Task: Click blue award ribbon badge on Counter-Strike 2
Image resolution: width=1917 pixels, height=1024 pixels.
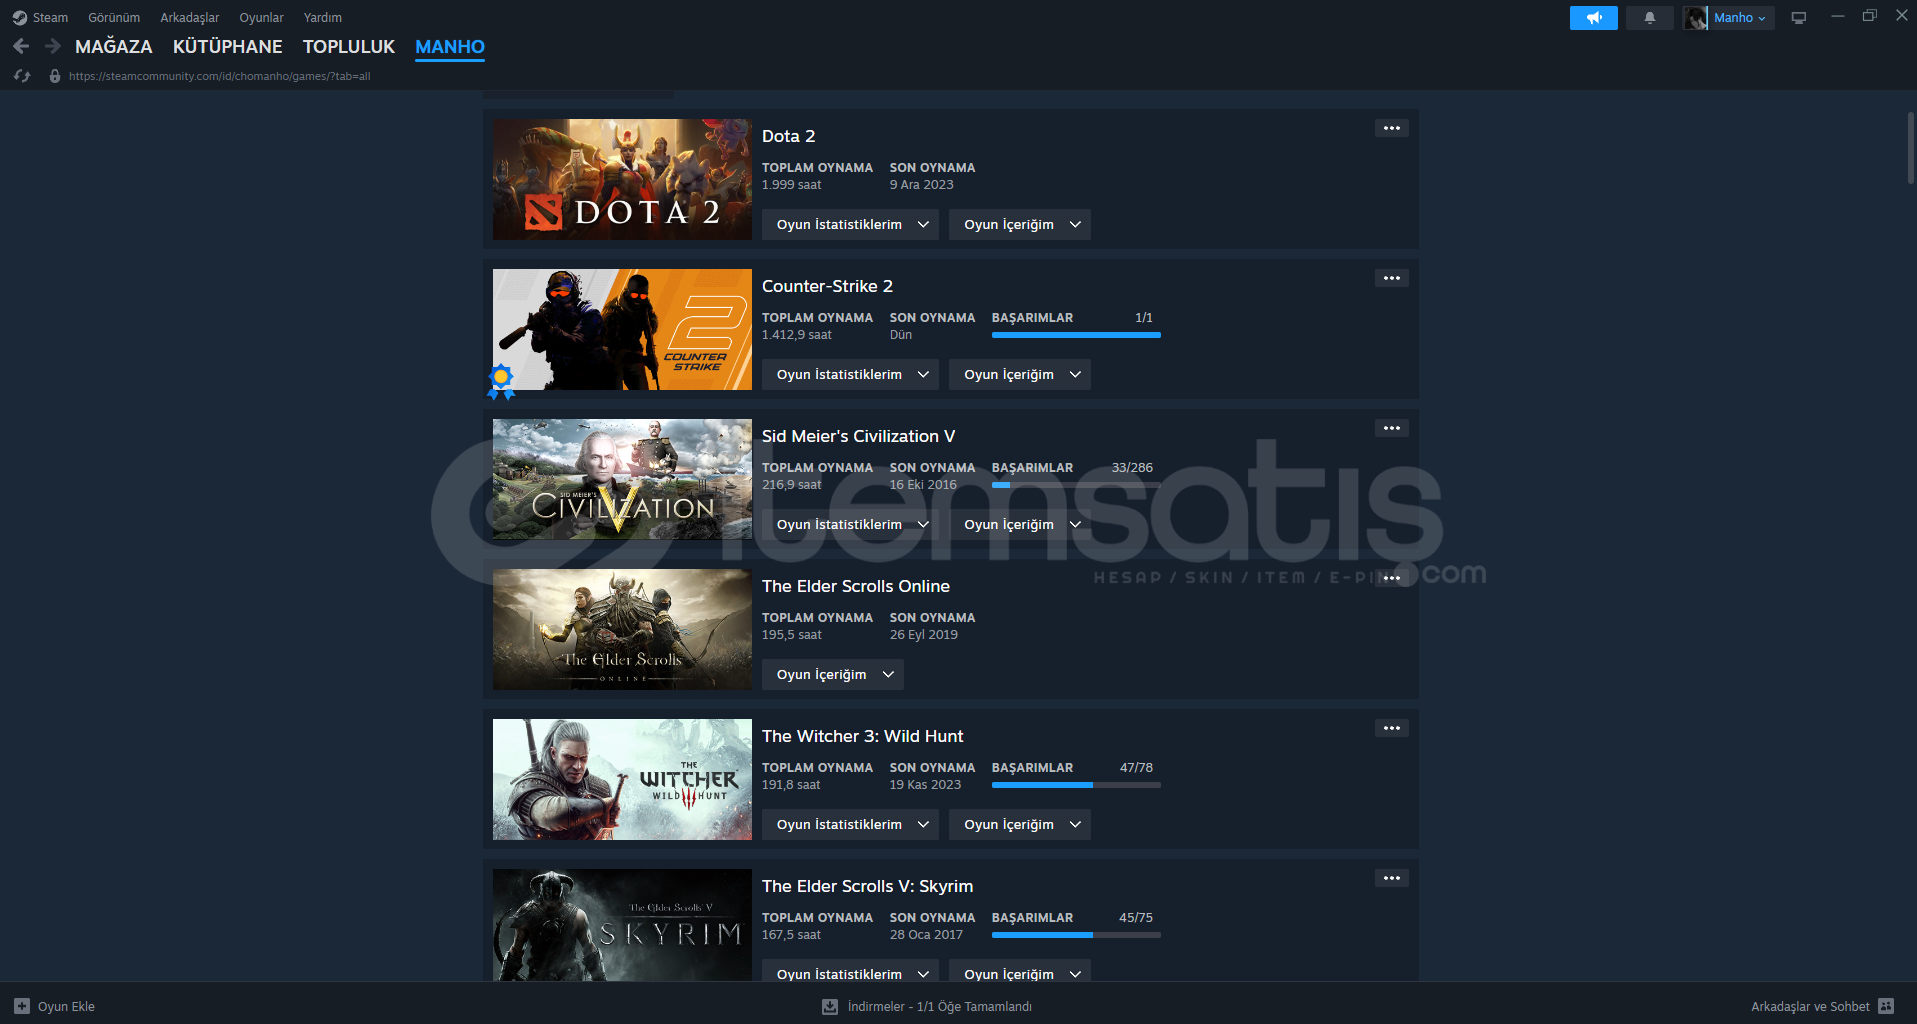Action: (501, 381)
